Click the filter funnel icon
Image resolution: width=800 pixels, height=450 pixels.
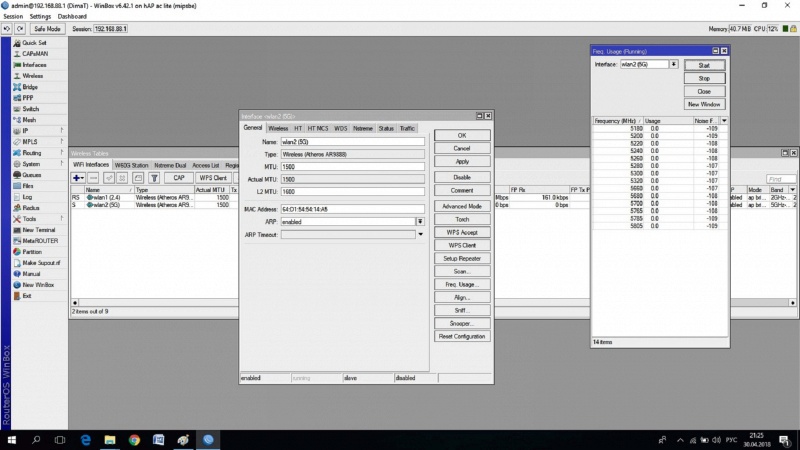[154, 178]
